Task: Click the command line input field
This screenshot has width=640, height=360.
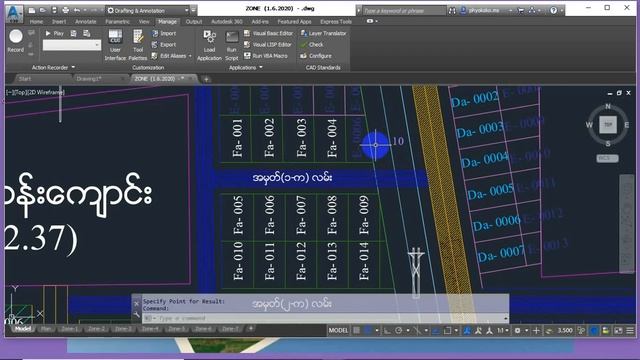Action: point(325,318)
